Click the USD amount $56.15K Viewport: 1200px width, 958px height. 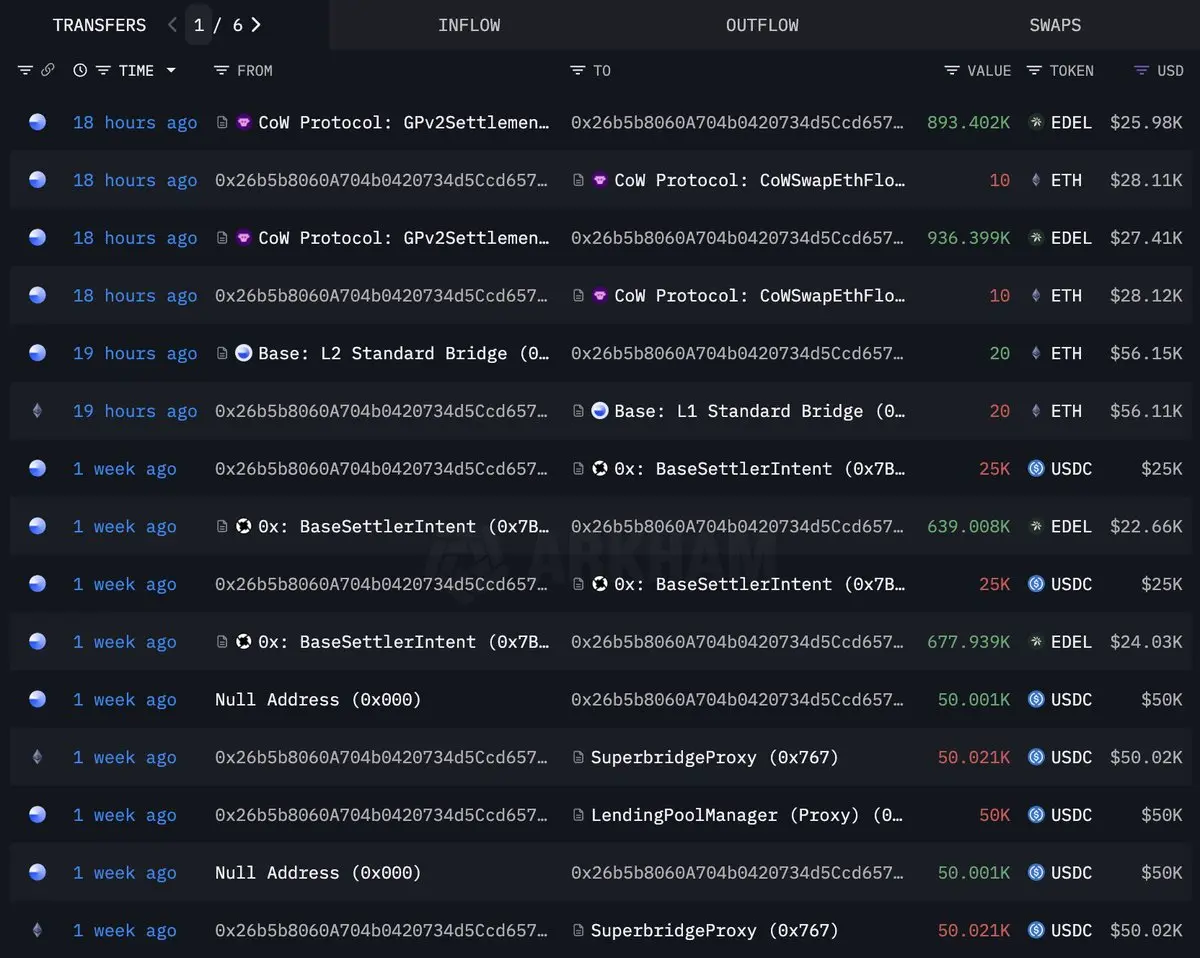tap(1146, 353)
